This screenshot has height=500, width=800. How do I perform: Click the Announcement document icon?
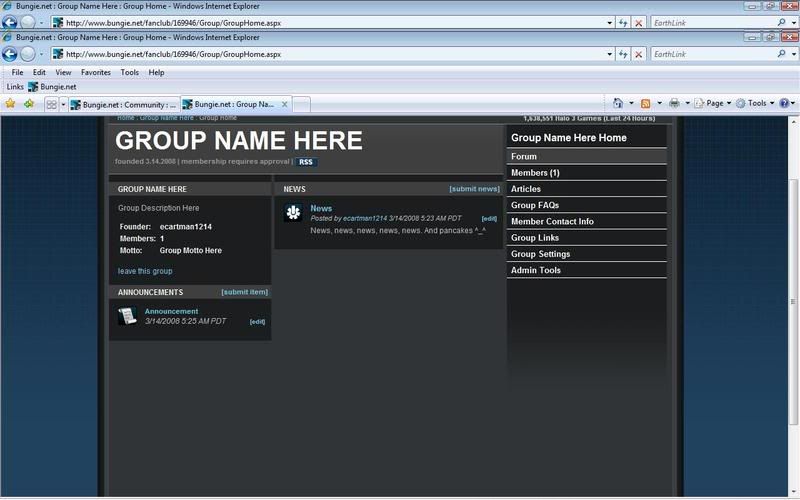pyautogui.click(x=127, y=316)
